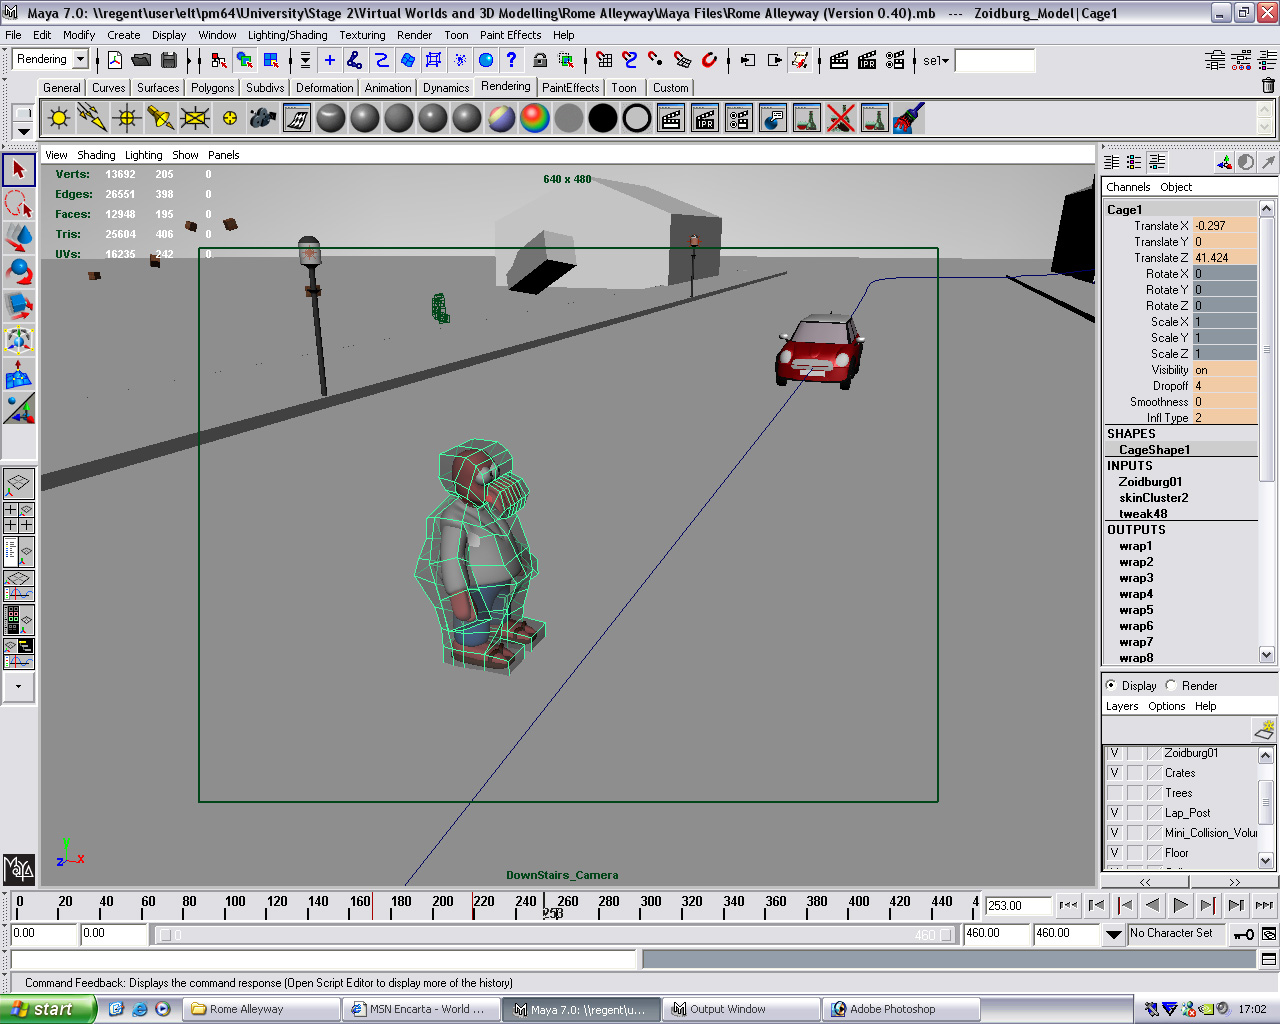Click the manipulator axis icon in Channel Box
The width and height of the screenshot is (1280, 1024).
[x=1224, y=162]
